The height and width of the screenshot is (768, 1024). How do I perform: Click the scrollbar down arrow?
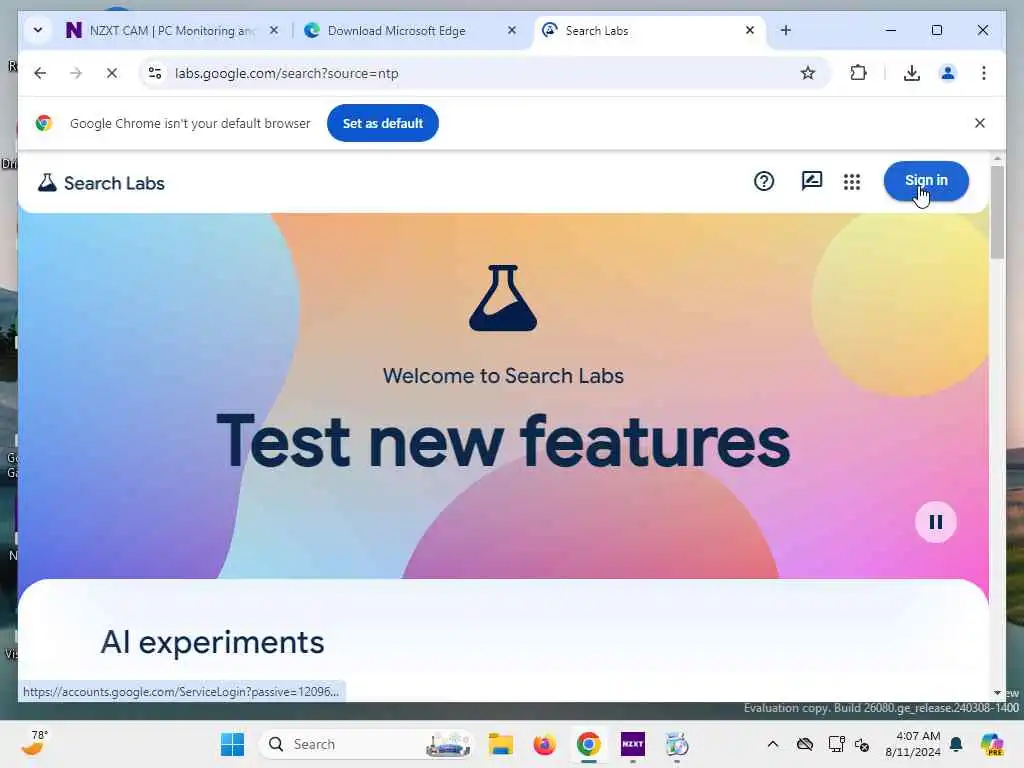pyautogui.click(x=997, y=692)
